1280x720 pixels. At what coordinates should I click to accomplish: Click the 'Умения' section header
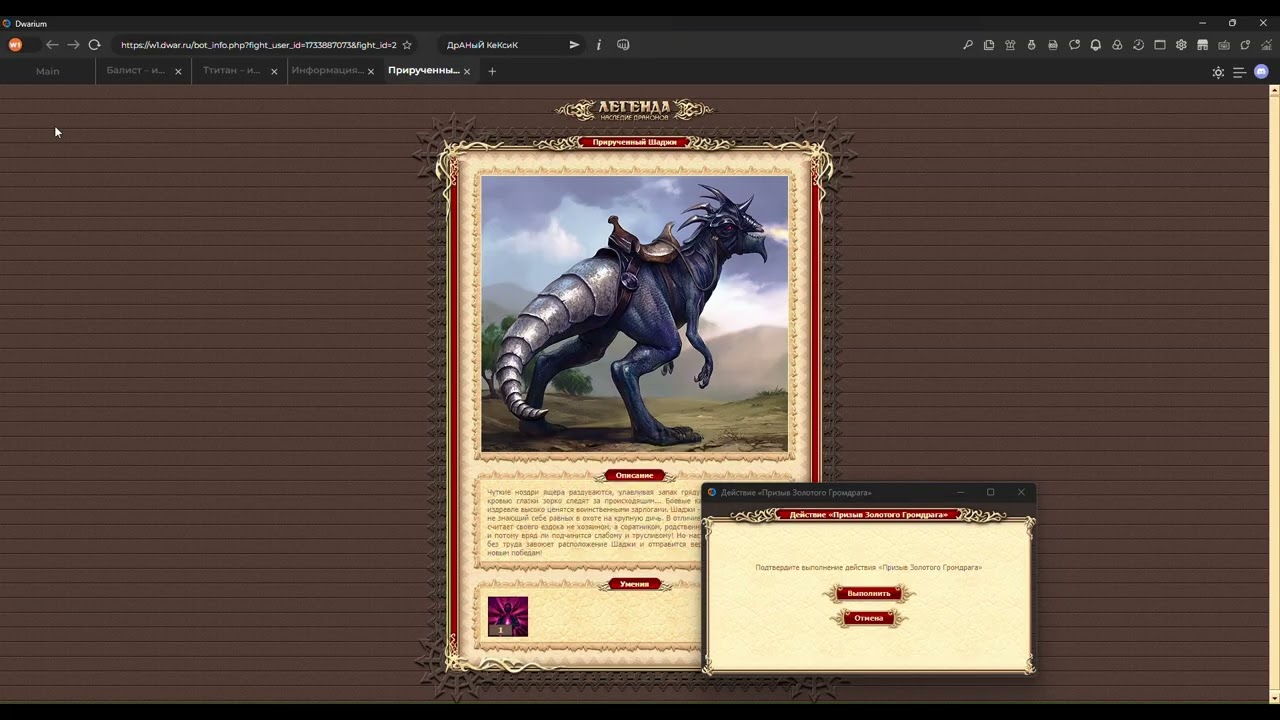[634, 584]
